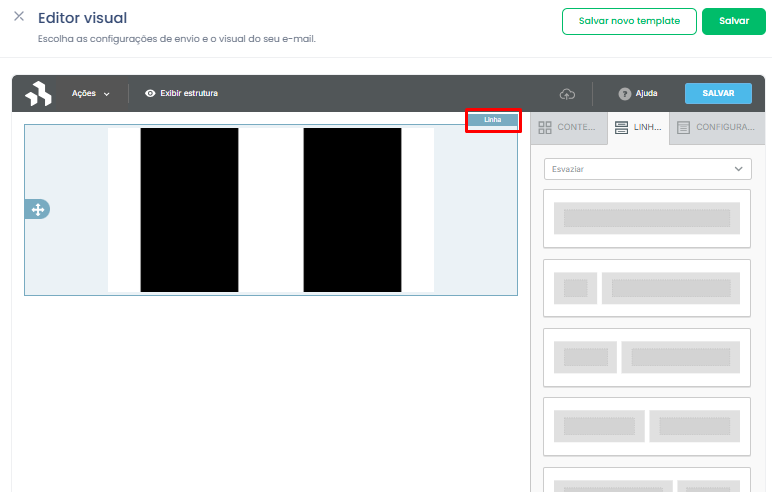Close the Editor visual with the X icon
772x492 pixels.
(19, 16)
